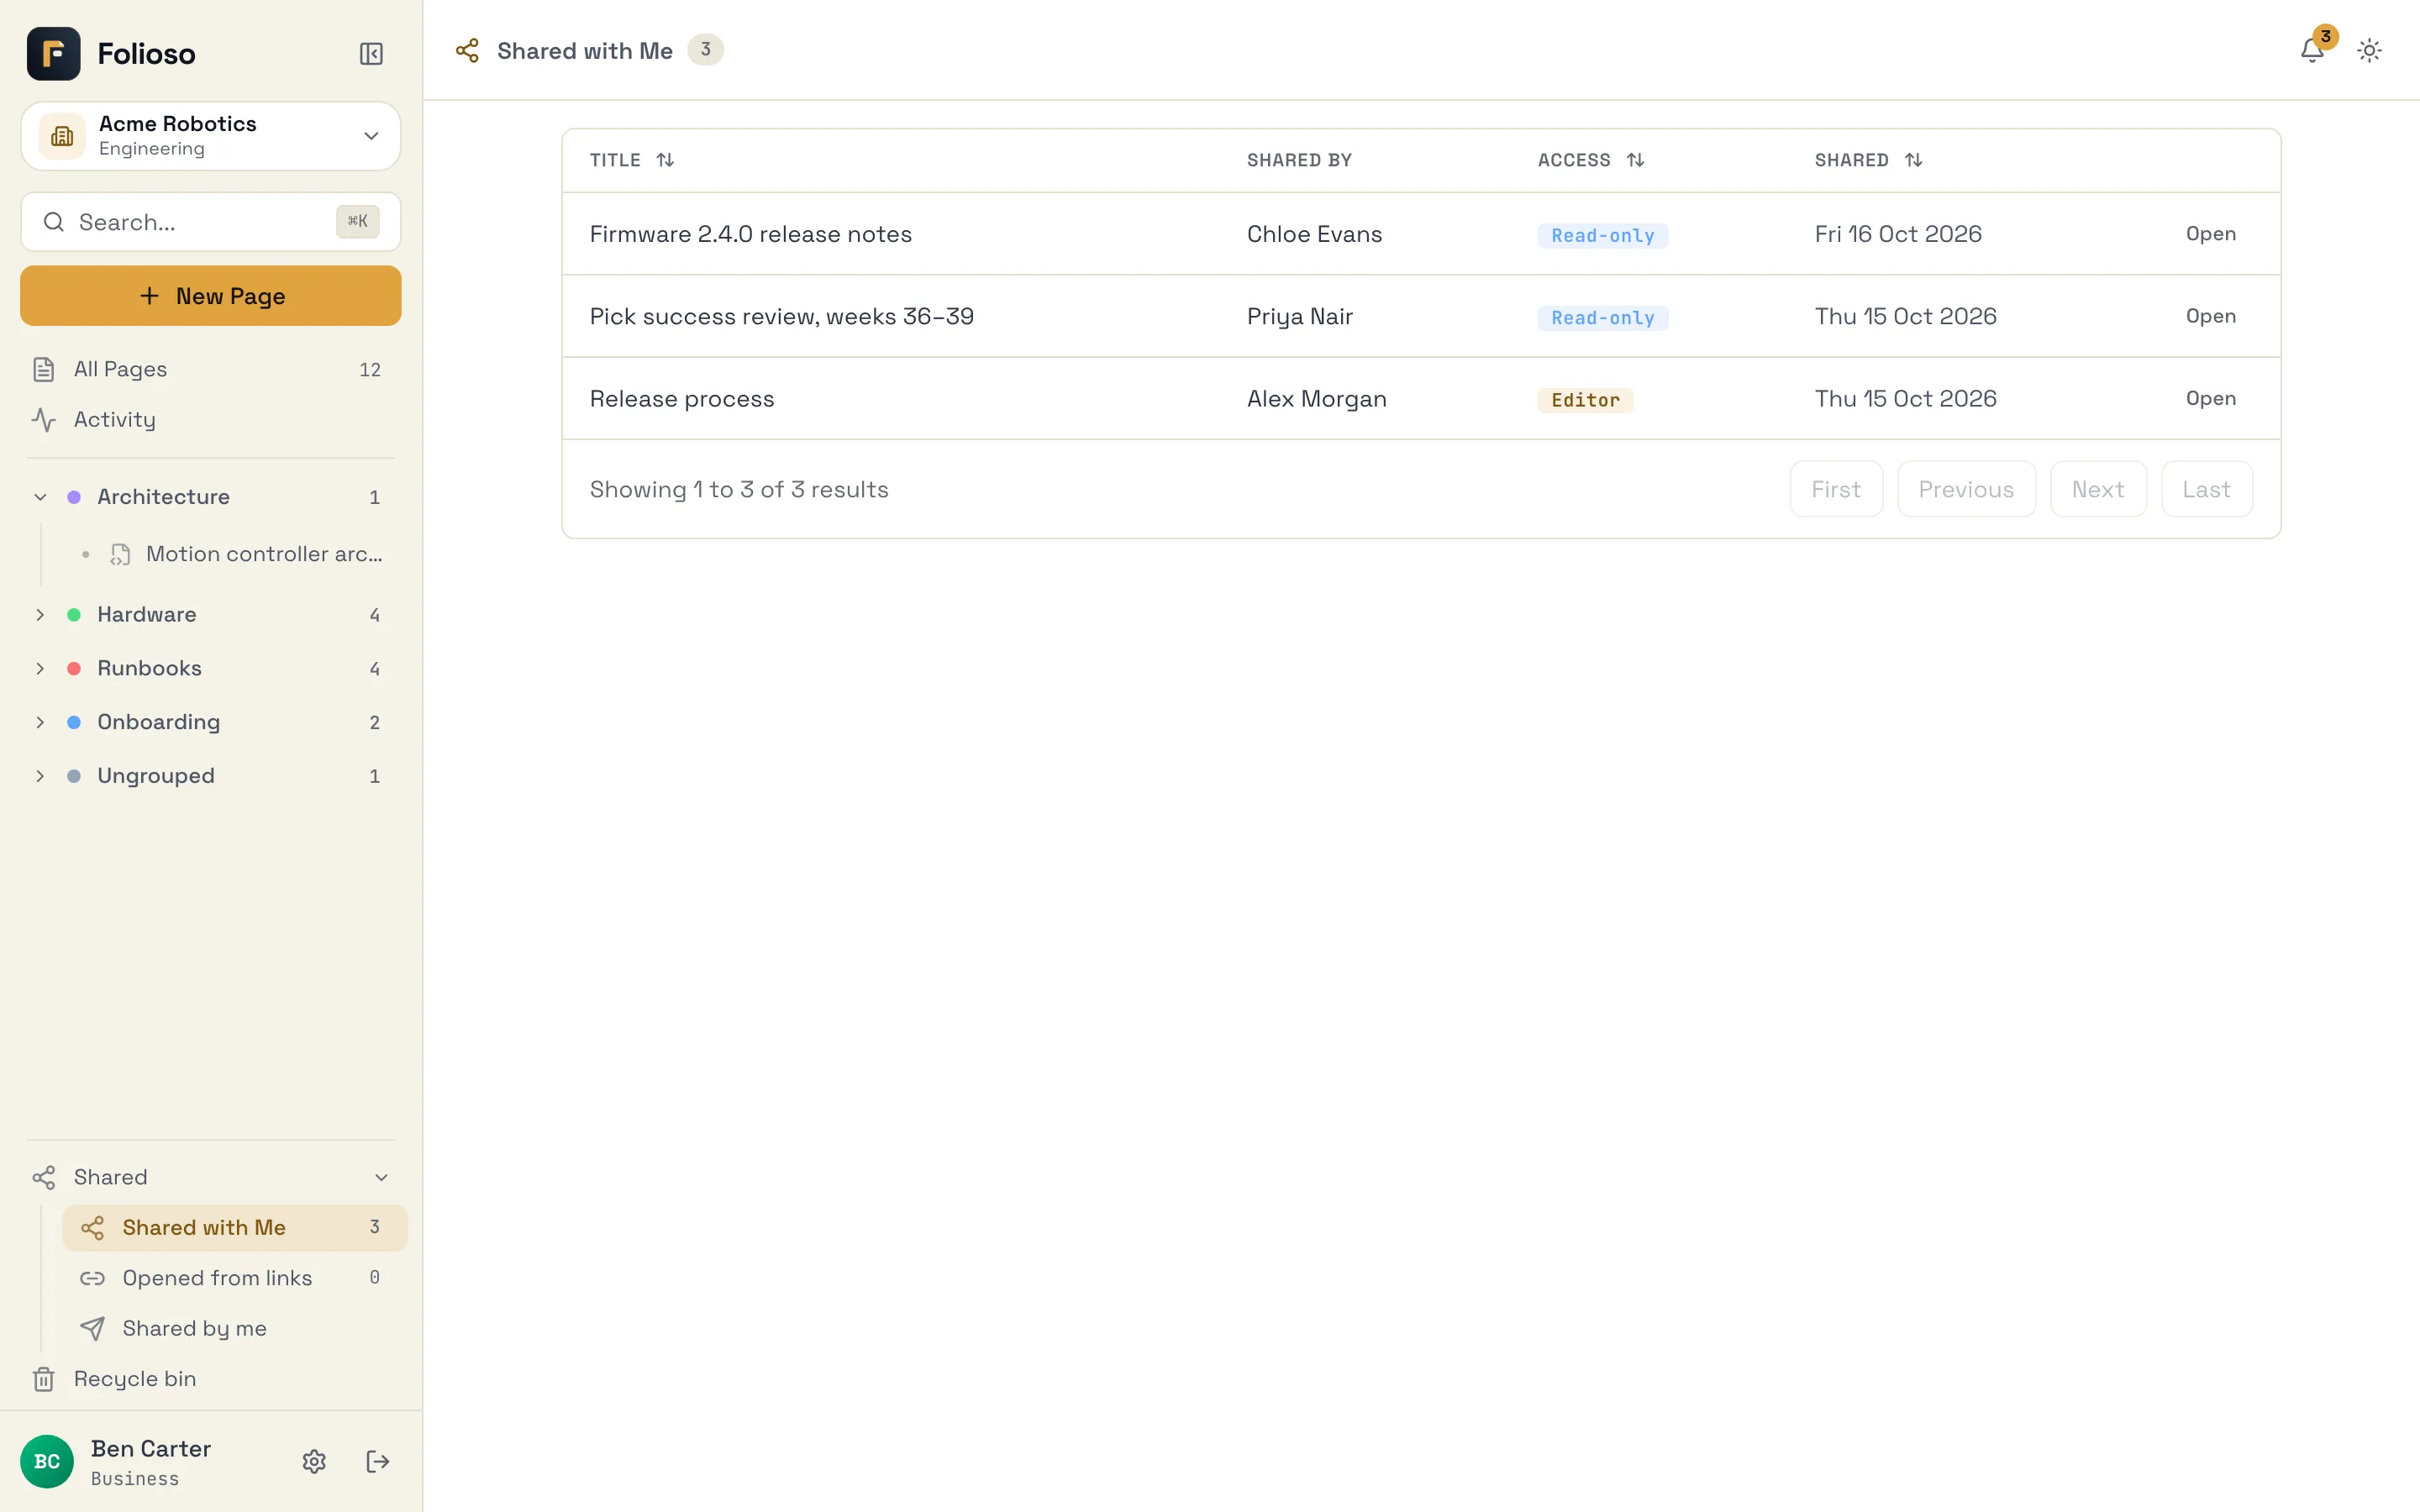Open the Activity view
This screenshot has height=1512, width=2420.
(x=211, y=420)
